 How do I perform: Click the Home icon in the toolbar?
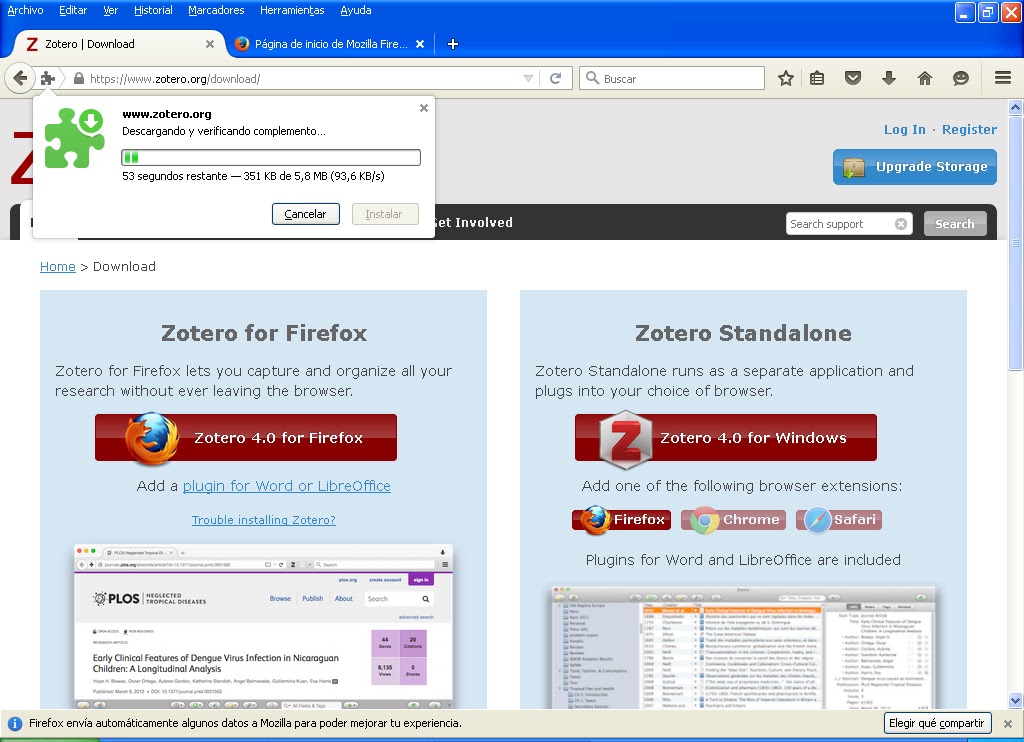point(925,77)
